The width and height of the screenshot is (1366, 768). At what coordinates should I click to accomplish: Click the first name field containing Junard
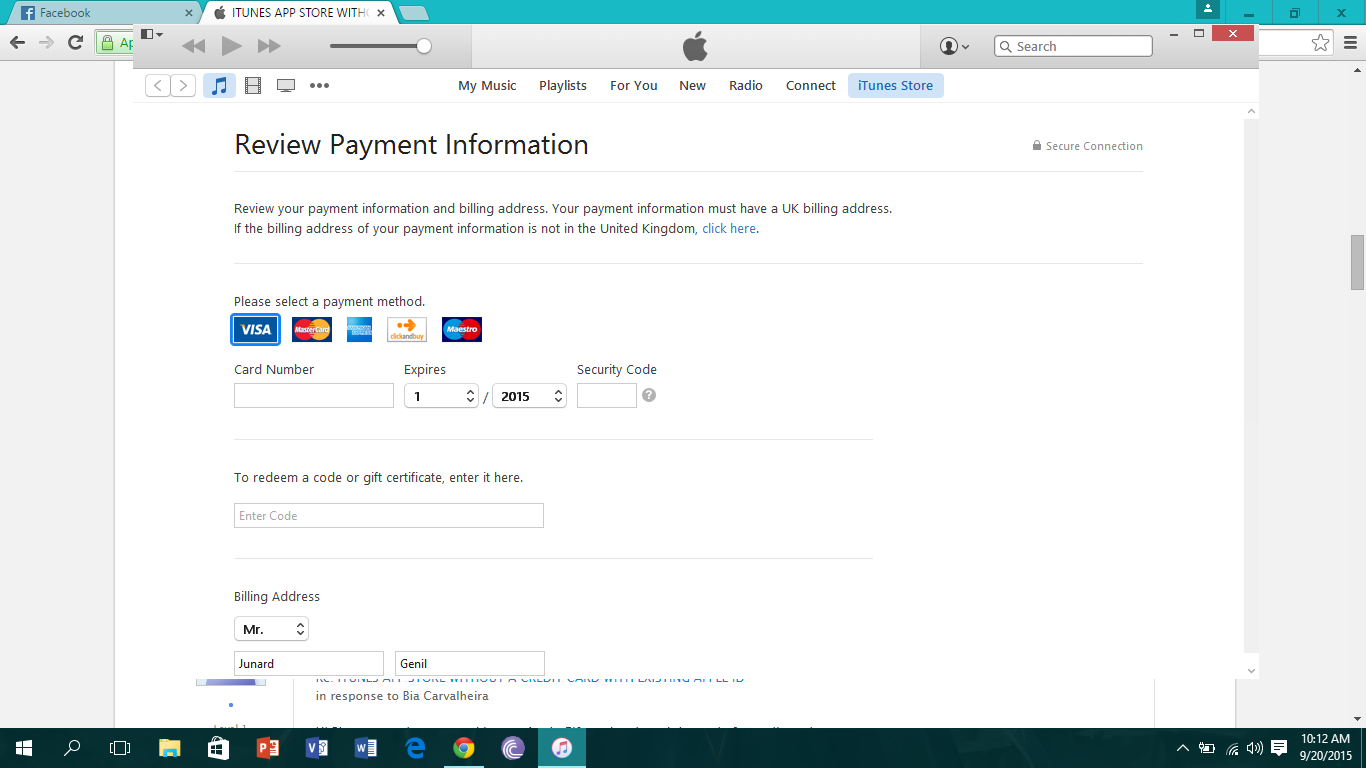[x=309, y=664]
